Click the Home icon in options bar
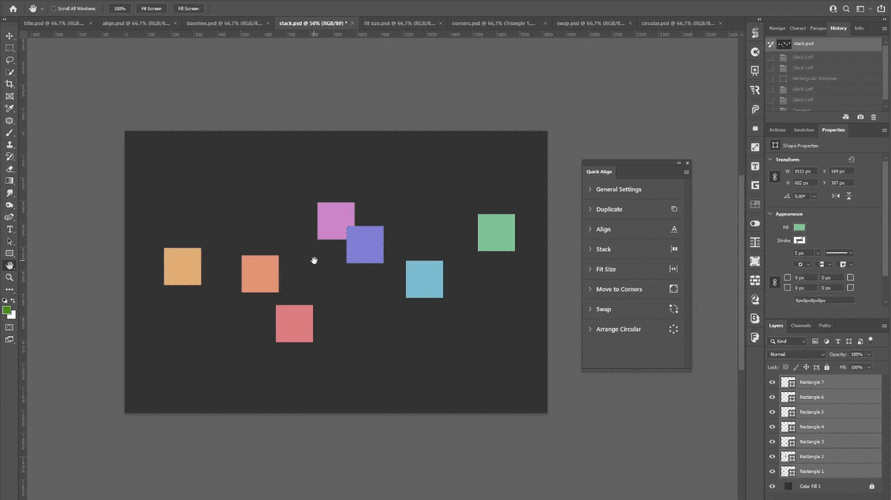The height and width of the screenshot is (500, 891). (x=13, y=8)
